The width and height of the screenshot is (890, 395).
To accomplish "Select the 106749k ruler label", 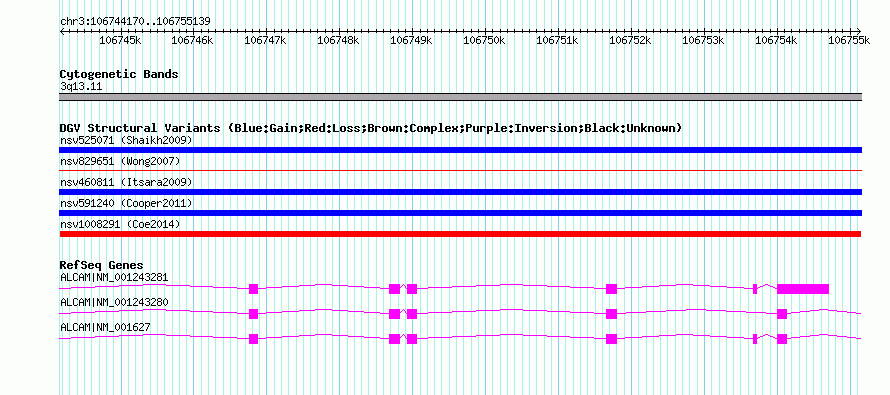I will pyautogui.click(x=412, y=40).
